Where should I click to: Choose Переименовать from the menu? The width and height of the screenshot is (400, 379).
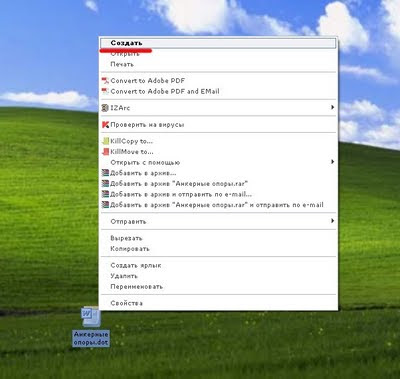click(218, 287)
